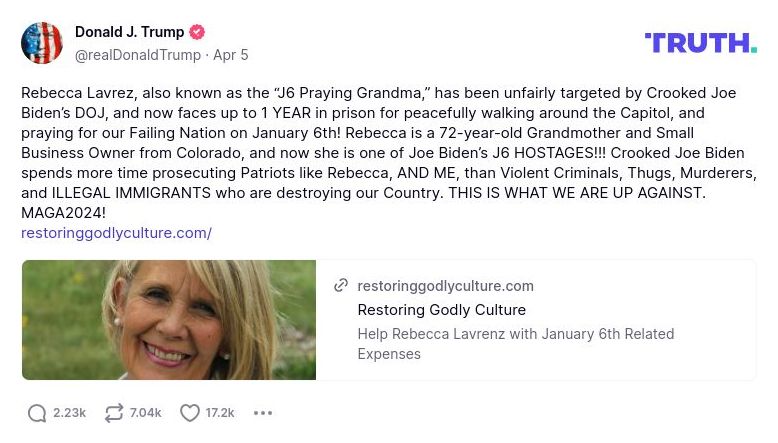Image resolution: width=778 pixels, height=443 pixels.
Task: Open the restoringgodlyculture.com/ link in post text
Action: 116,233
